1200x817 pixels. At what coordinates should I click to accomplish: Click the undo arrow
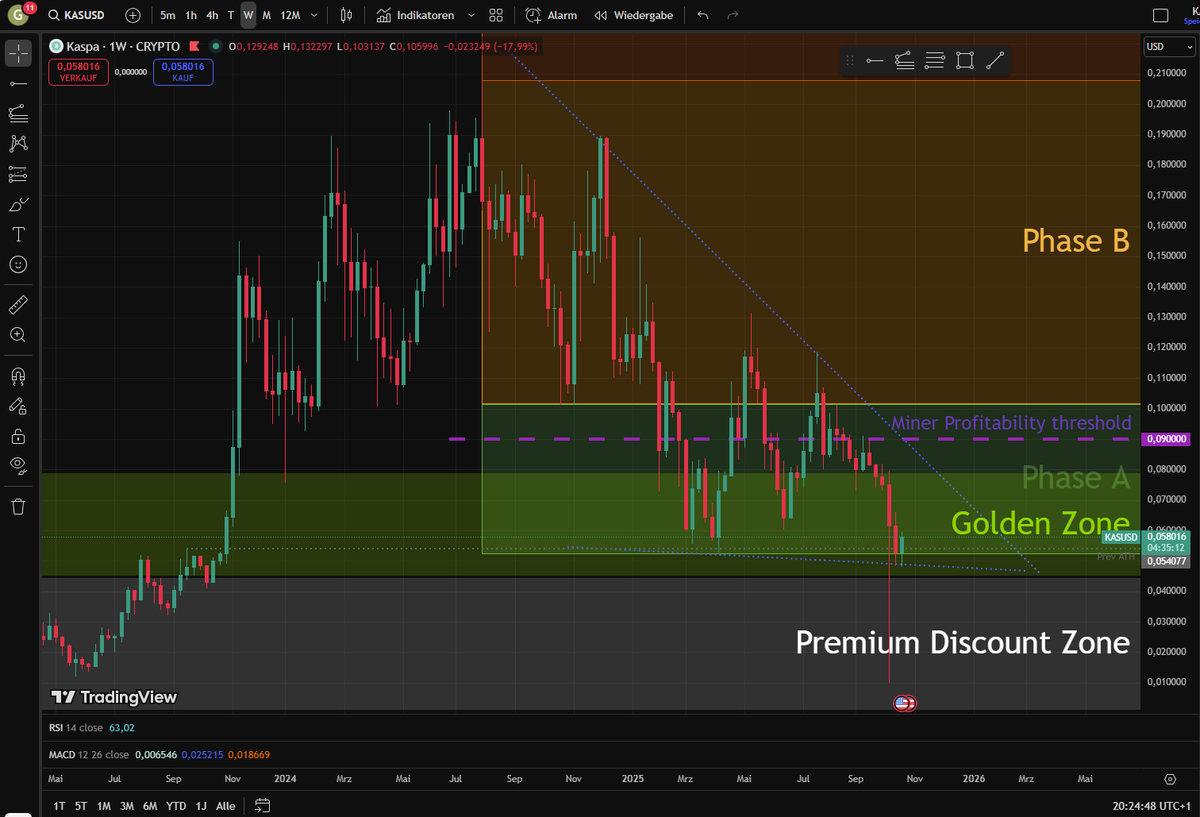702,15
